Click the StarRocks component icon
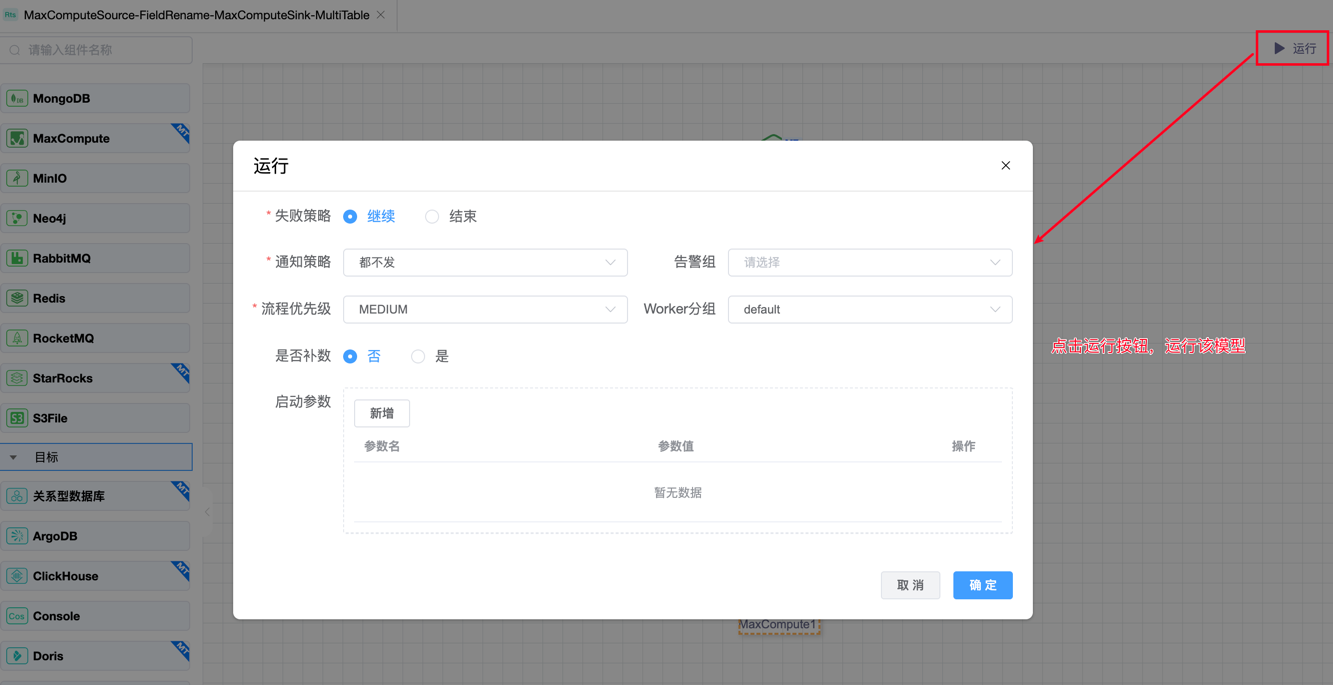 [x=17, y=378]
